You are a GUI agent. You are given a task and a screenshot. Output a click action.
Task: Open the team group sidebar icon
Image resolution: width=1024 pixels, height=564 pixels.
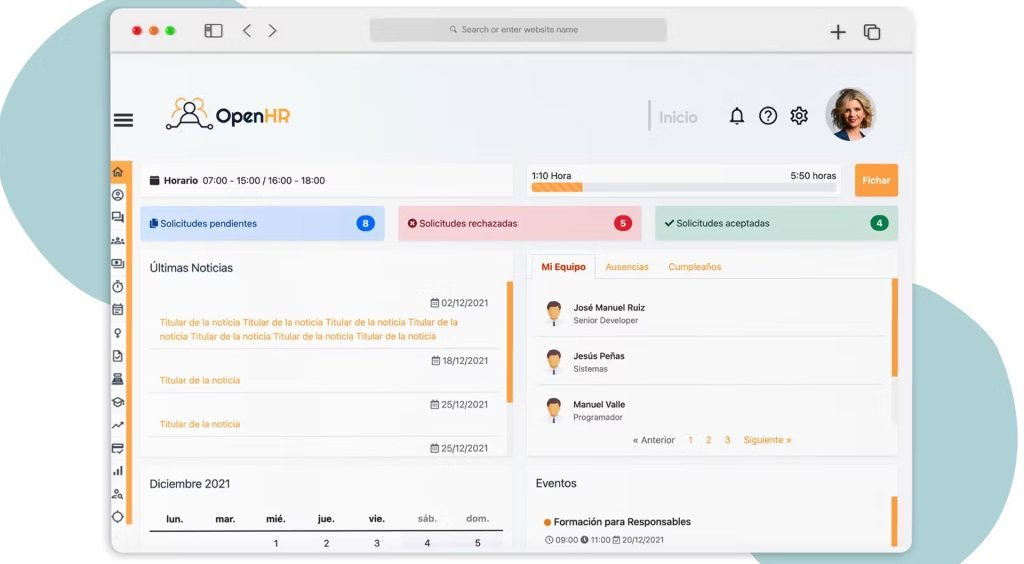(x=118, y=241)
